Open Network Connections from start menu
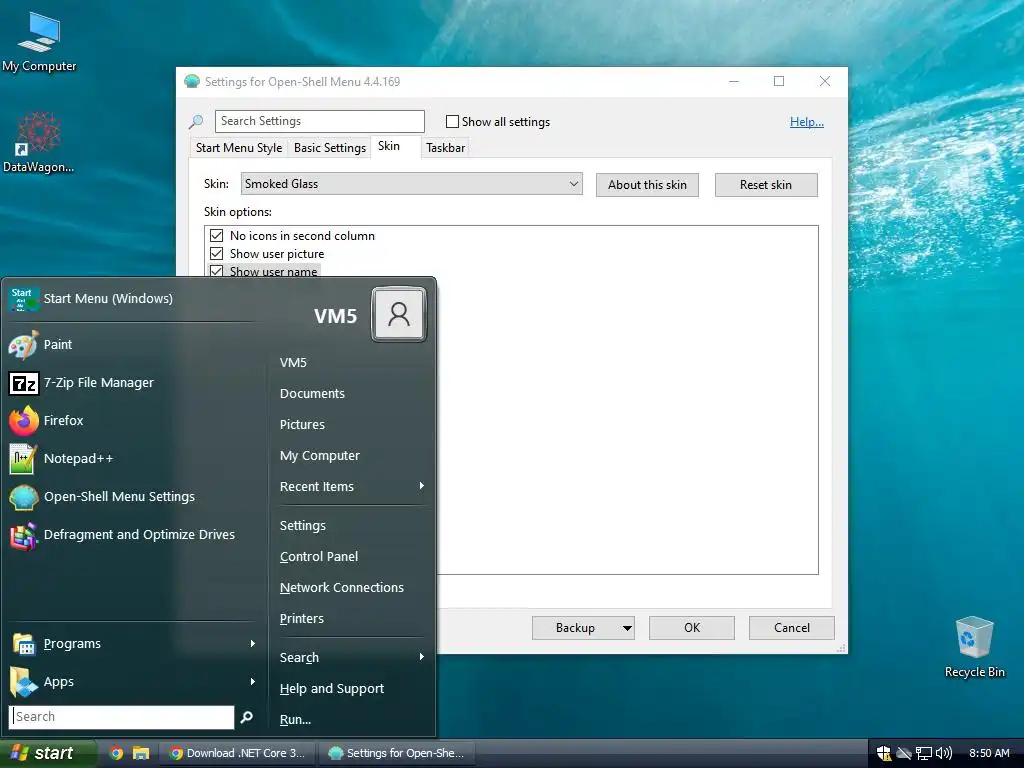The width and height of the screenshot is (1024, 768). point(351,588)
